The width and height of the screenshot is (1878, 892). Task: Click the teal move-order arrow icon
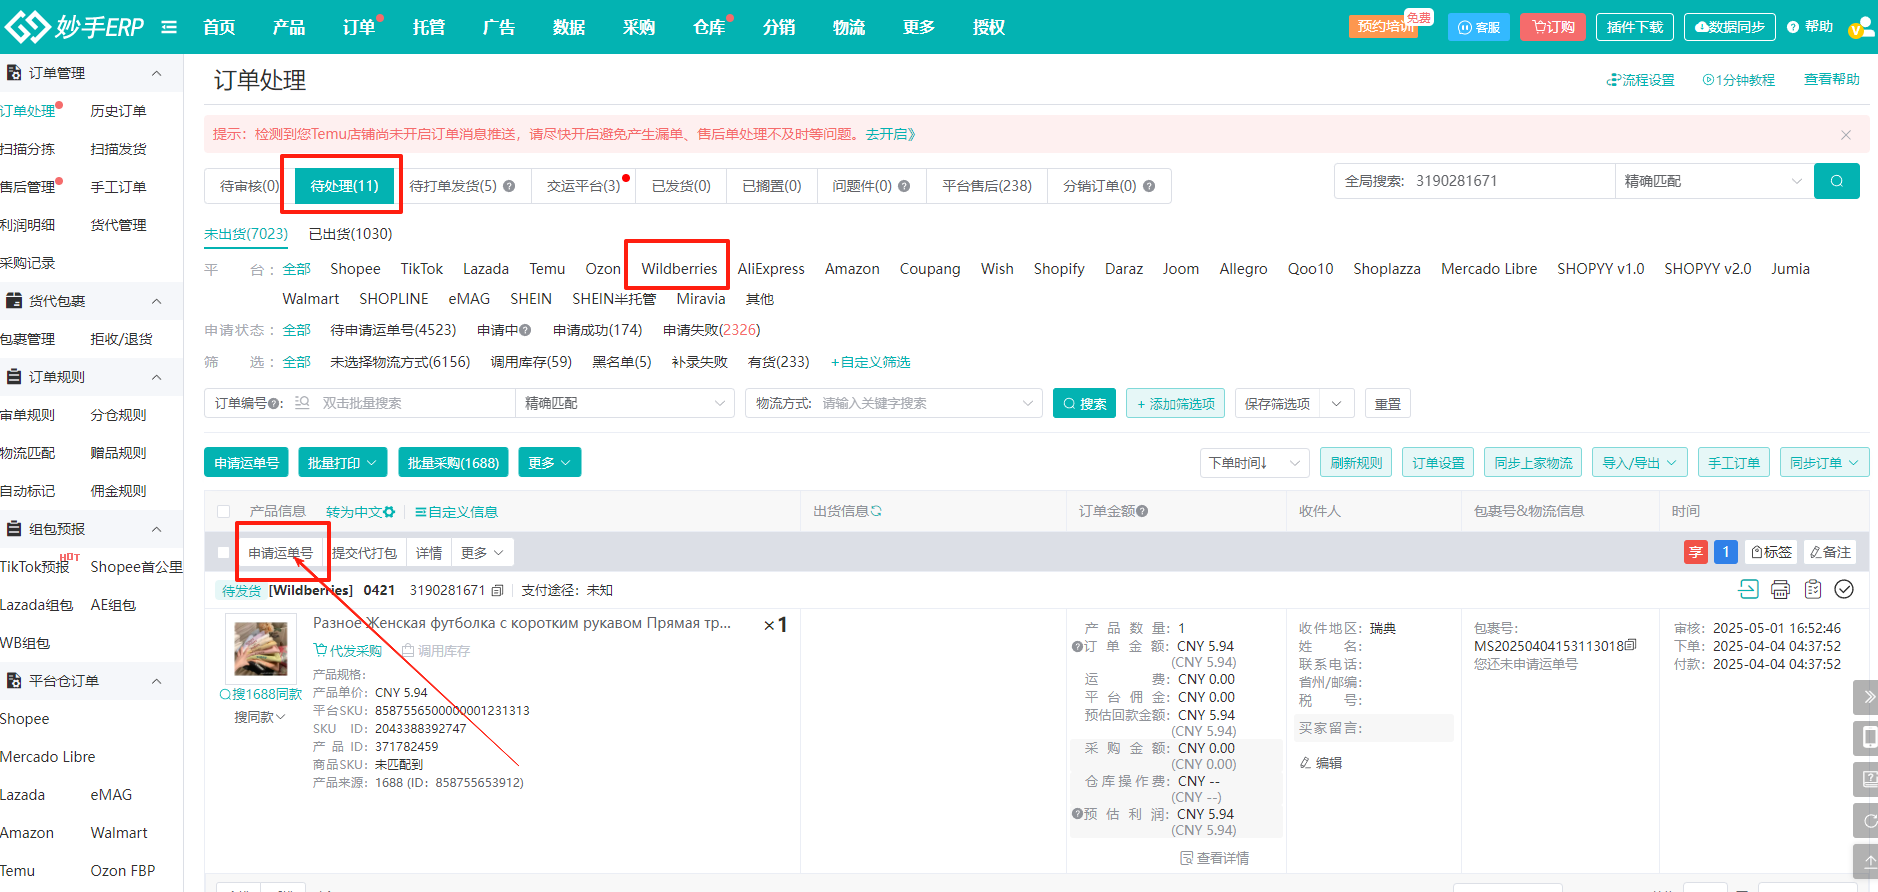[x=1748, y=589]
